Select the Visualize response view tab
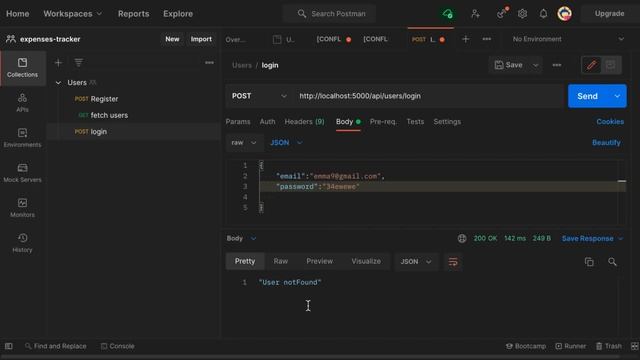 point(366,261)
